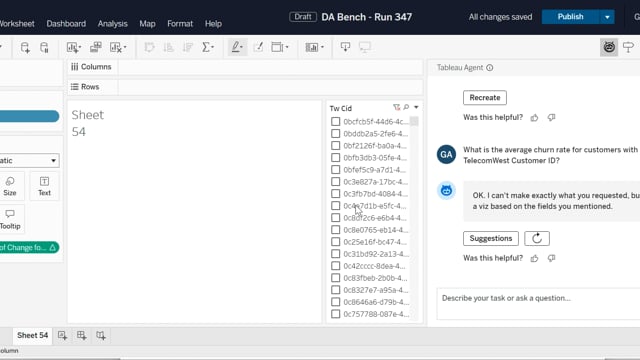640x360 pixels.
Task: Add a new dashboard tab icon
Action: [x=82, y=336]
